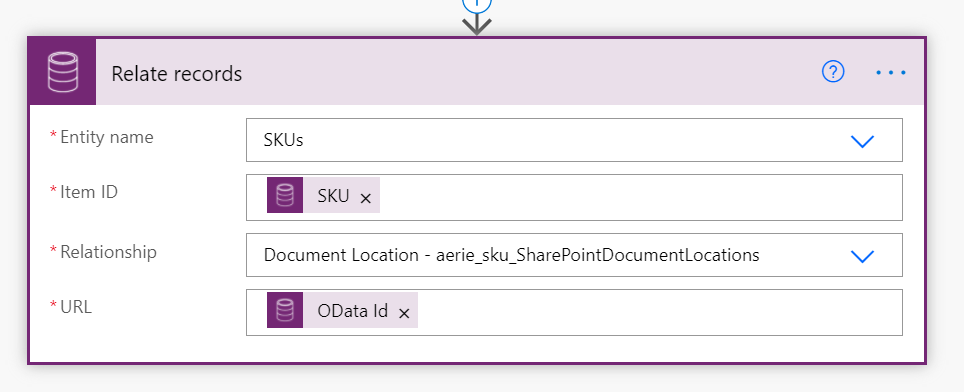964x392 pixels.
Task: Click the Relationship field label
Action: [x=108, y=252]
